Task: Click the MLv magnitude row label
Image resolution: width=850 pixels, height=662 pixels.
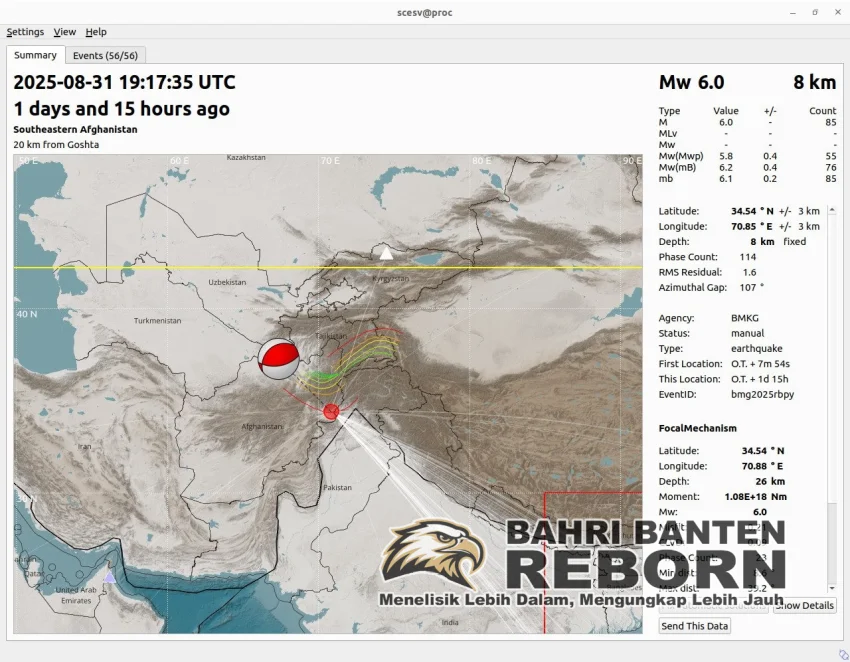Action: (668, 133)
